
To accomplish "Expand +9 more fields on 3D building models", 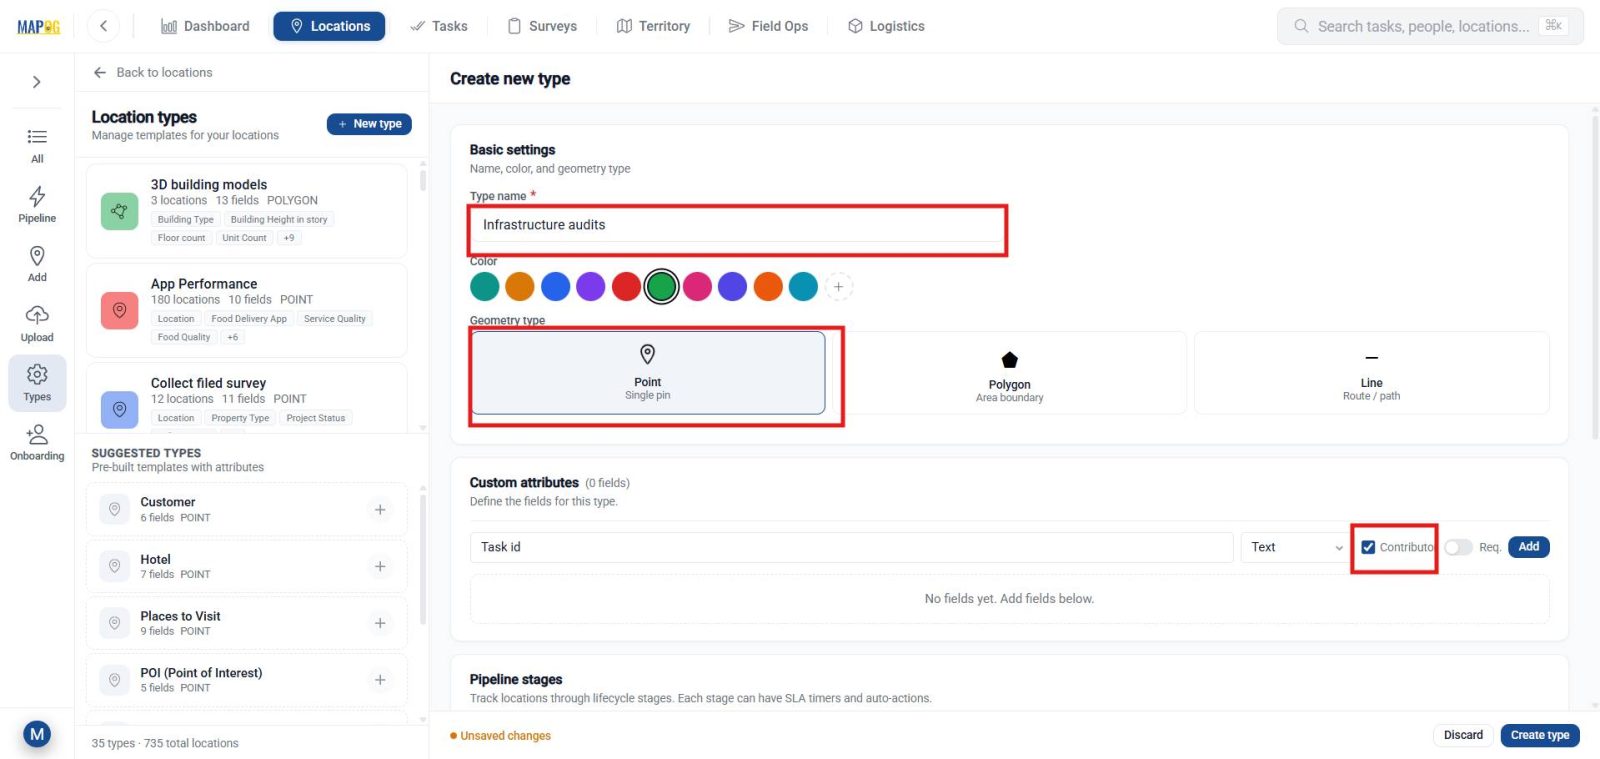I will (289, 238).
